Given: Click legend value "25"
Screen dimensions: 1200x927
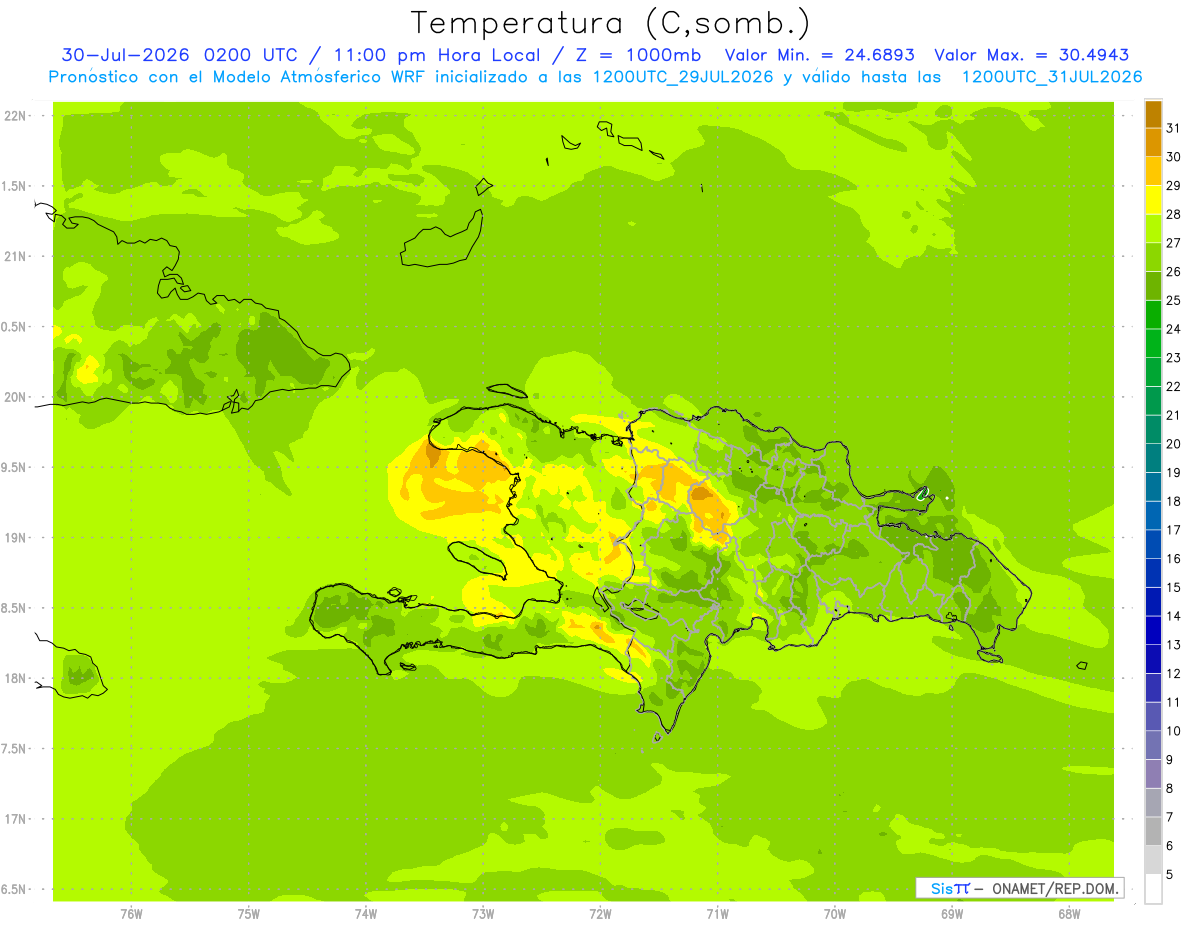Looking at the screenshot, I should click(1174, 300).
